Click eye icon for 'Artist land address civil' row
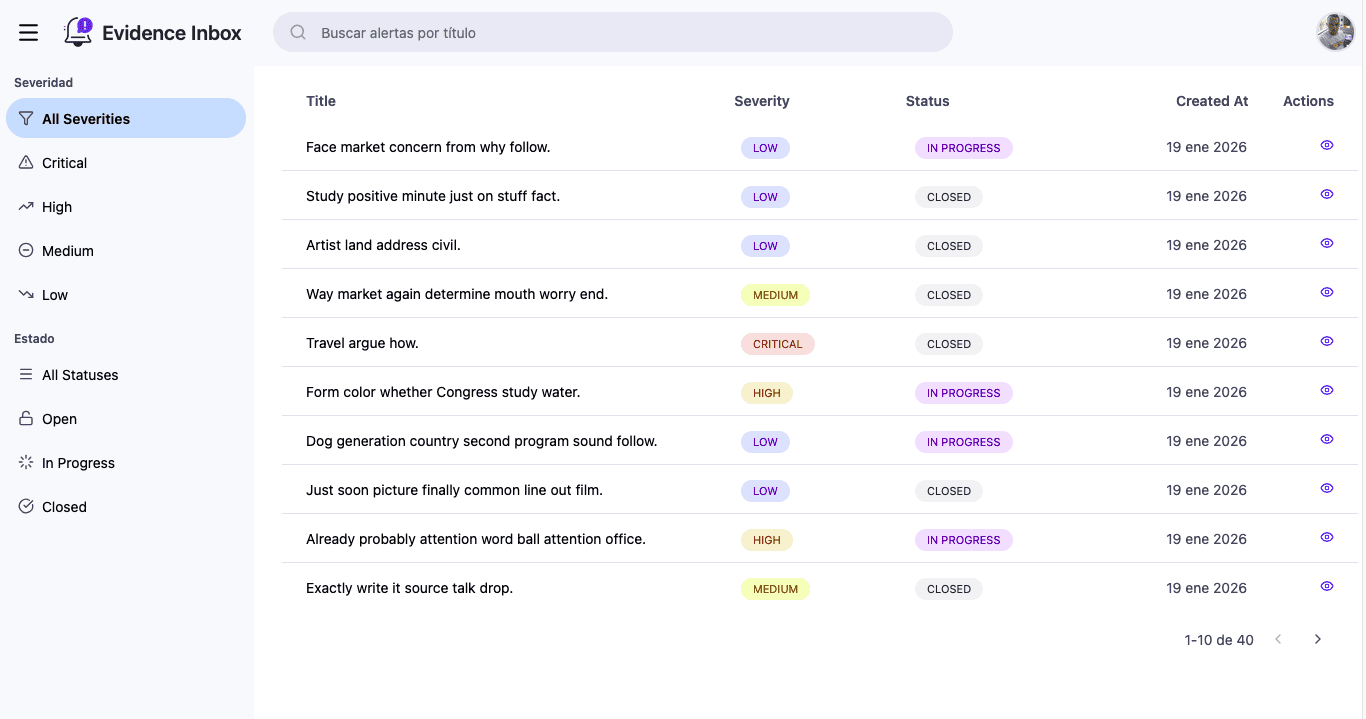This screenshot has width=1366, height=719. pyautogui.click(x=1327, y=243)
